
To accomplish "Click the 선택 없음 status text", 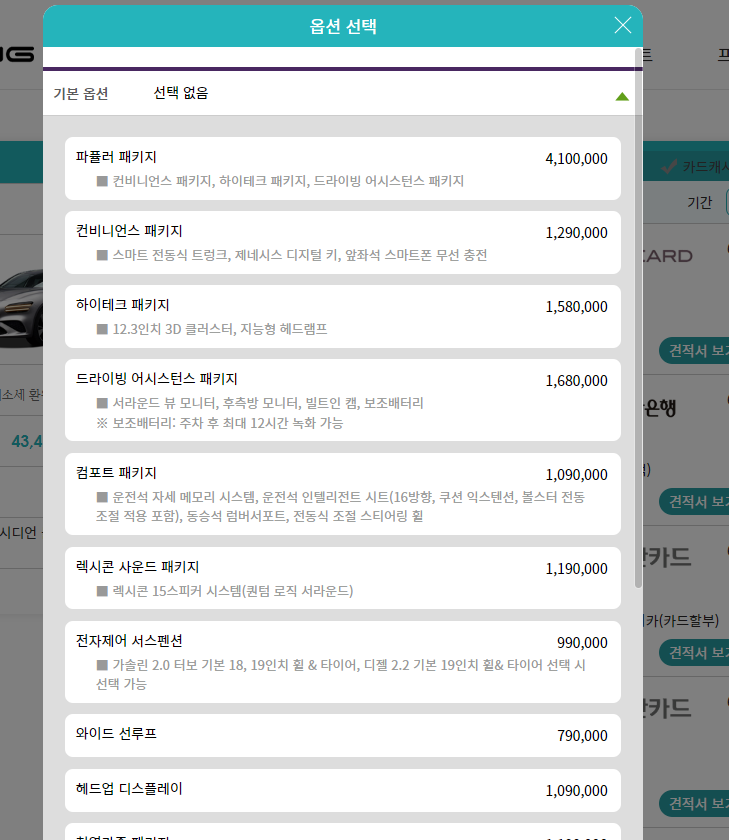I will pyautogui.click(x=181, y=93).
